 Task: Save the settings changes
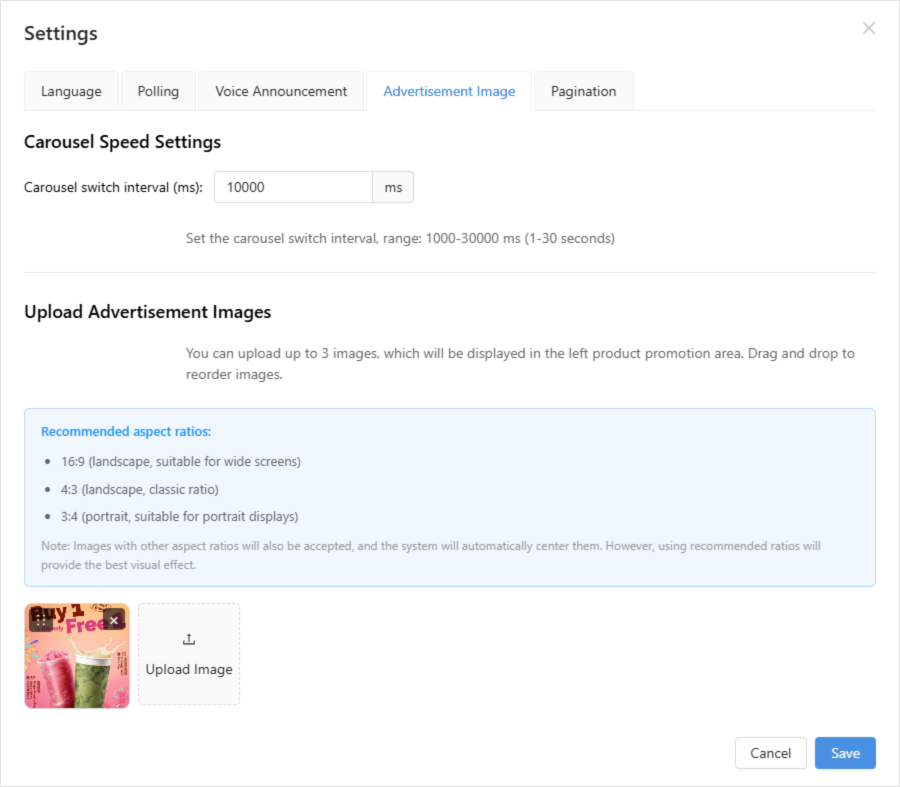pos(845,753)
